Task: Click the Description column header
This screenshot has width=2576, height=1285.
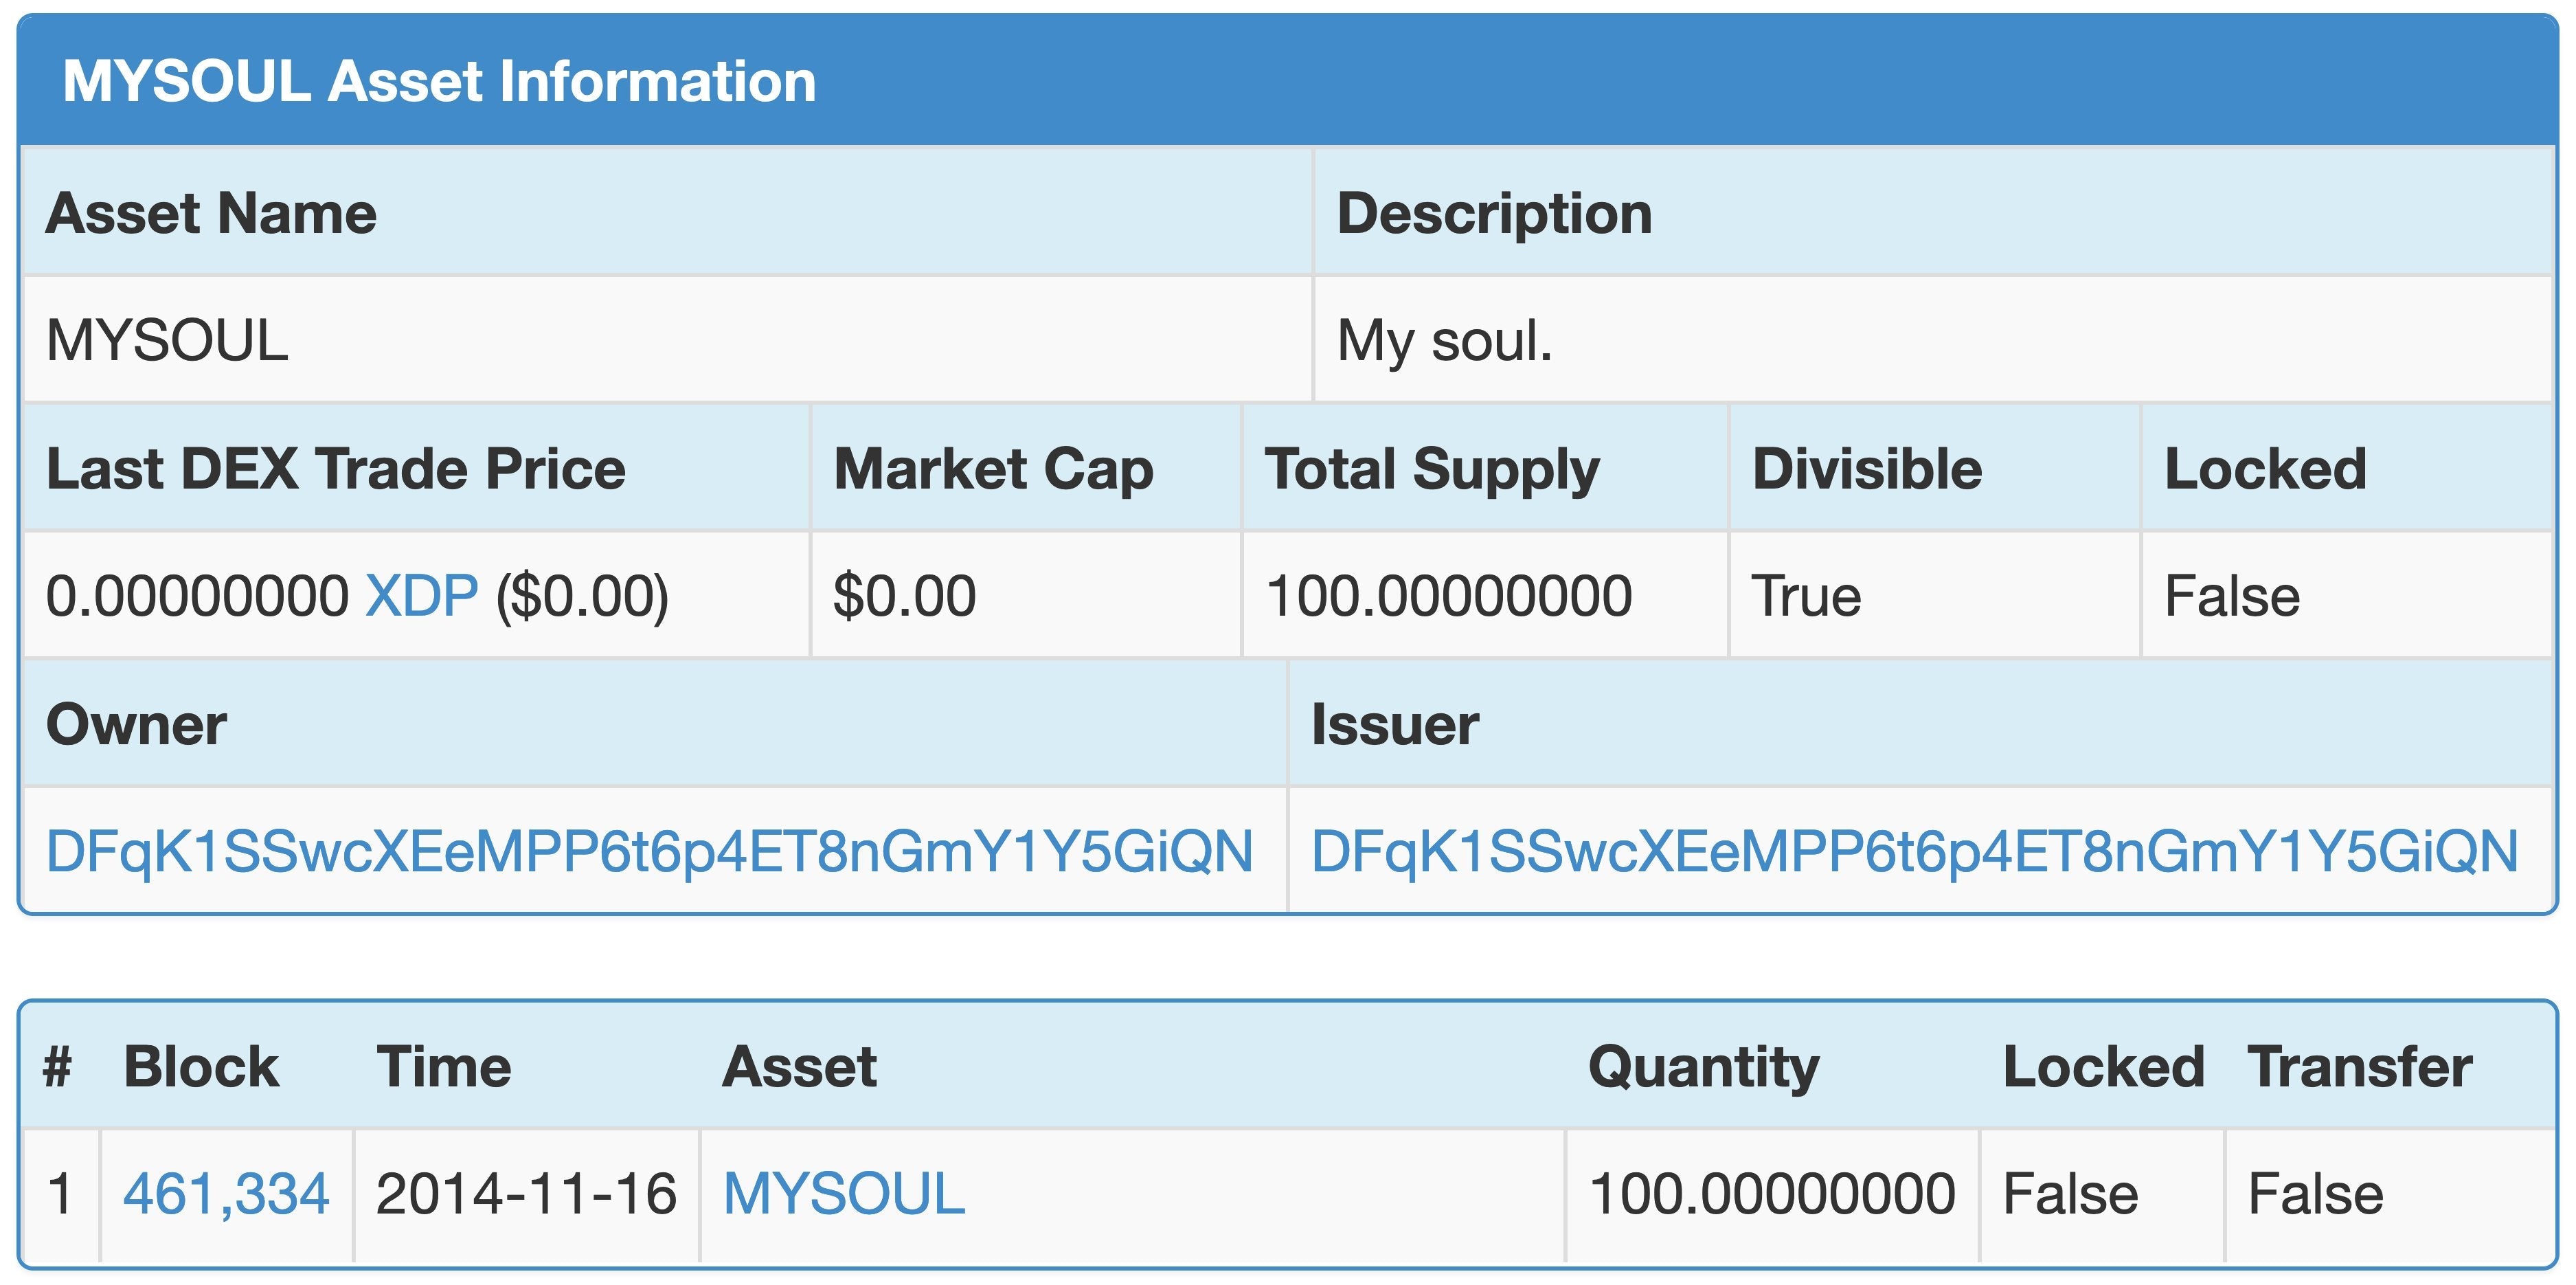Action: (x=1494, y=213)
